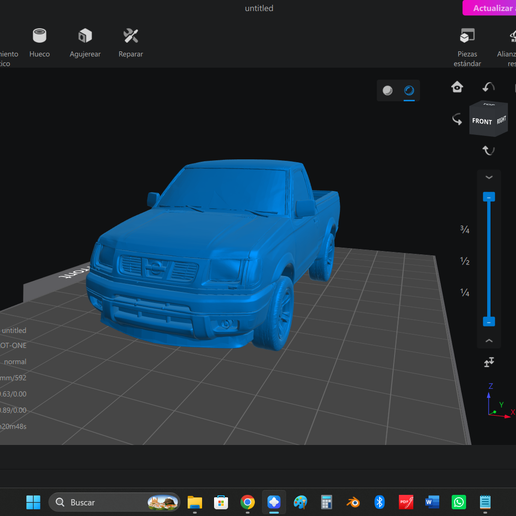
Task: Switch to solid shaded view mode
Action: [x=387, y=90]
